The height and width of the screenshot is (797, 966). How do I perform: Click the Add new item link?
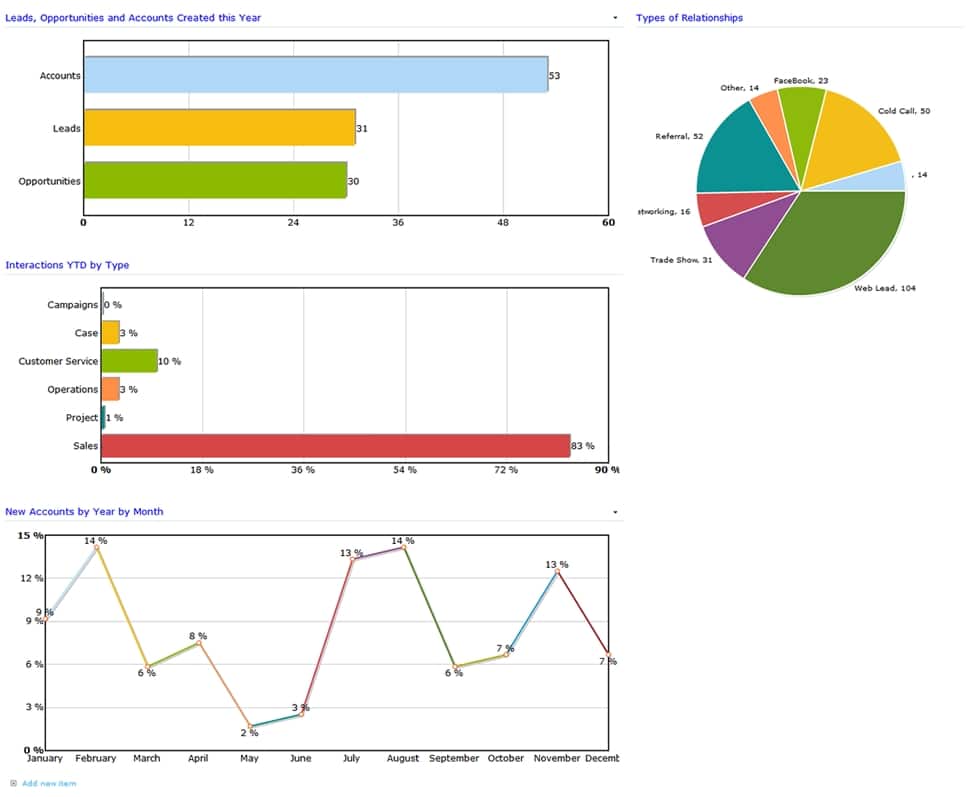click(48, 783)
